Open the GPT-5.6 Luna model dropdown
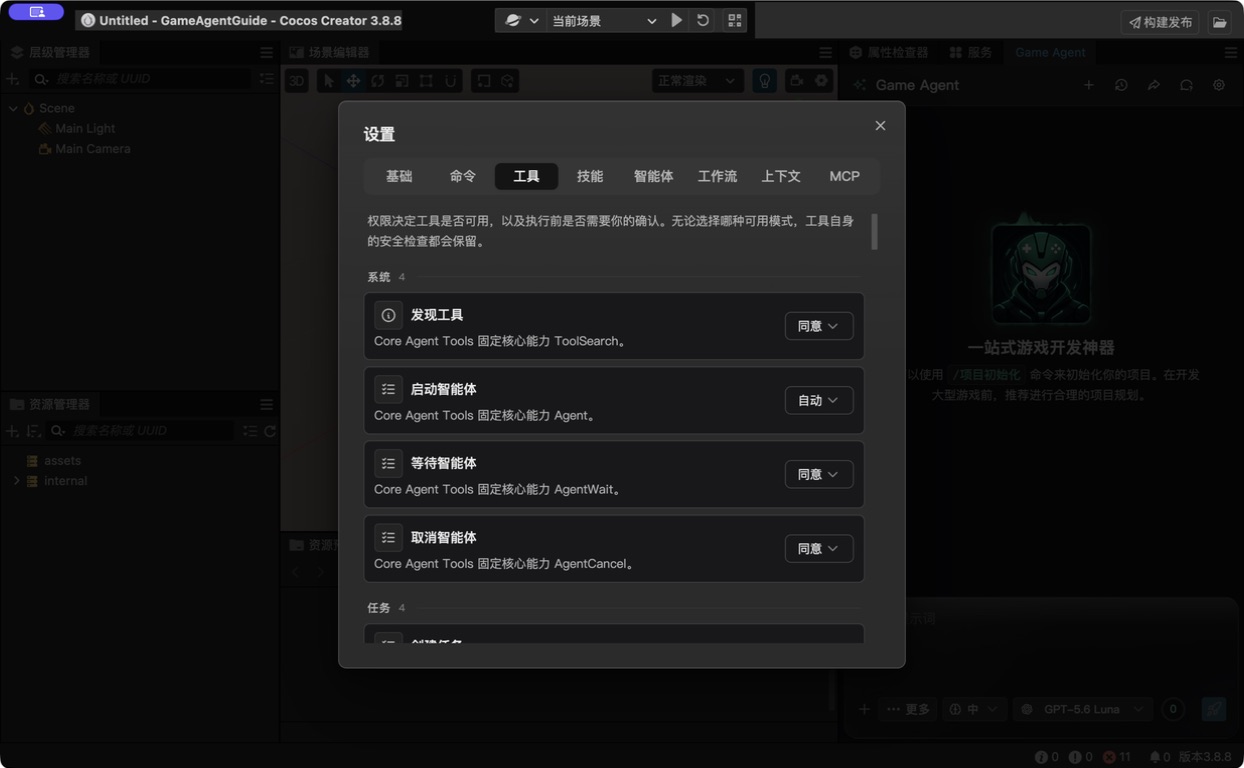Viewport: 1244px width, 768px height. click(x=1083, y=709)
